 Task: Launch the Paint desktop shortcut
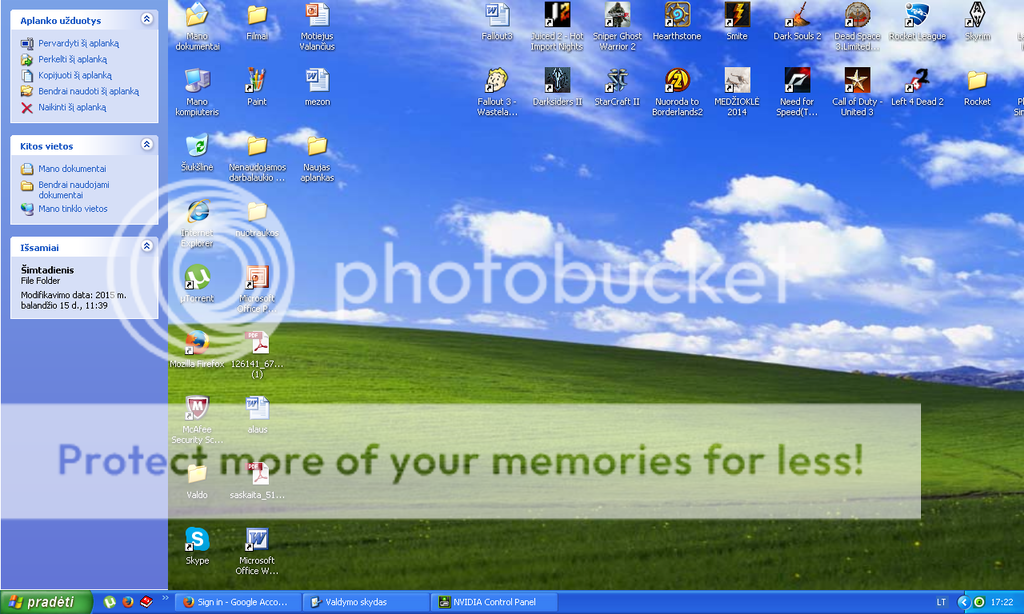coord(257,81)
